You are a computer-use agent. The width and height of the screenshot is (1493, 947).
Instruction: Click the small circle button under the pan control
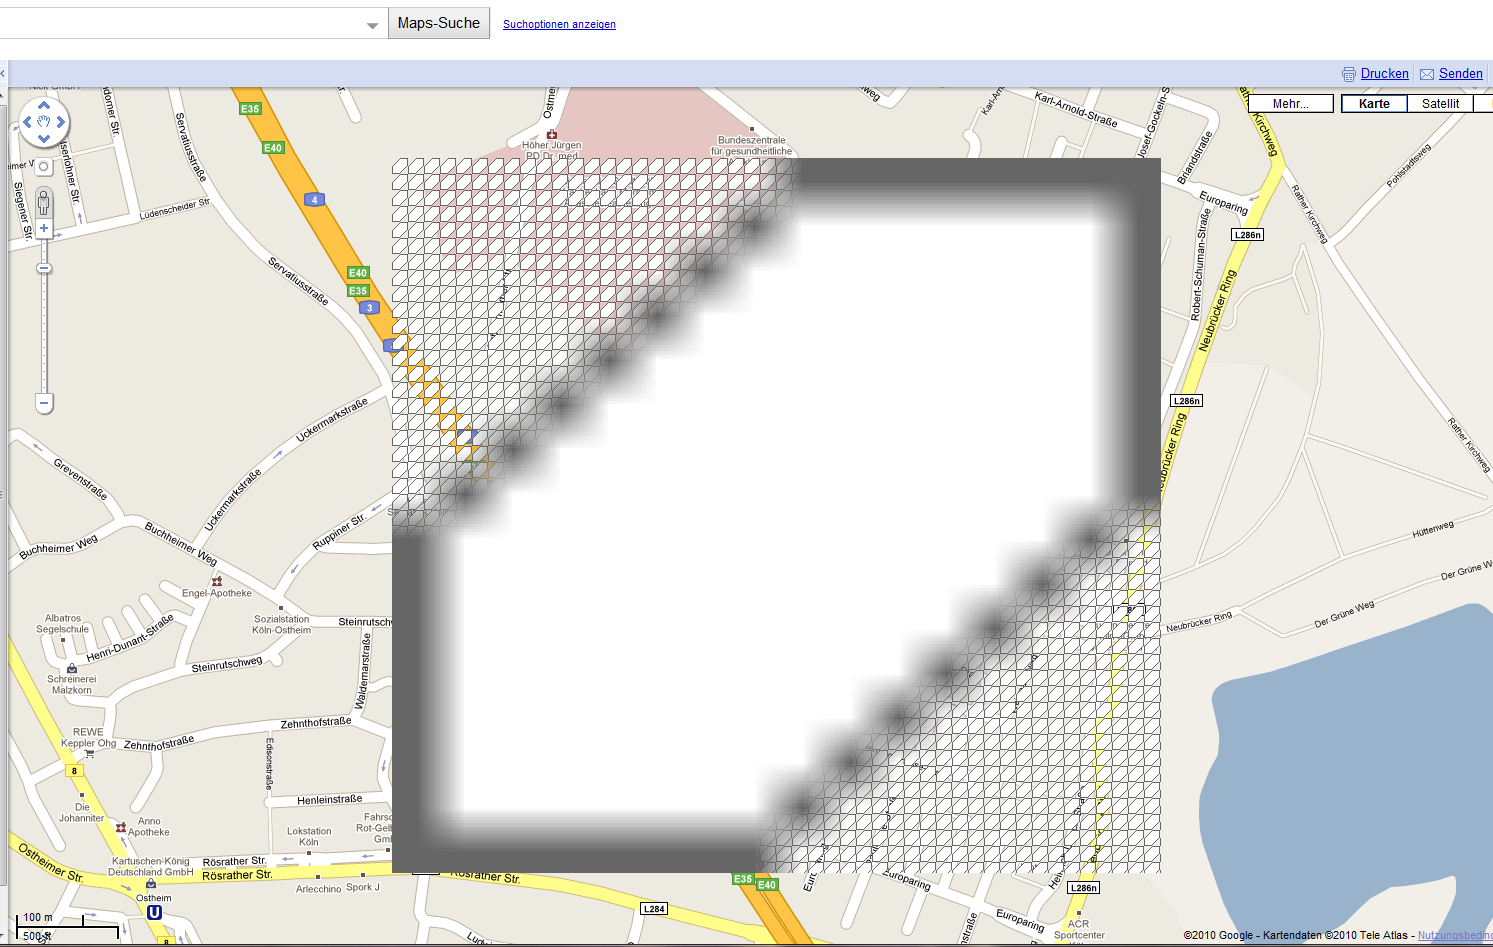click(x=44, y=167)
